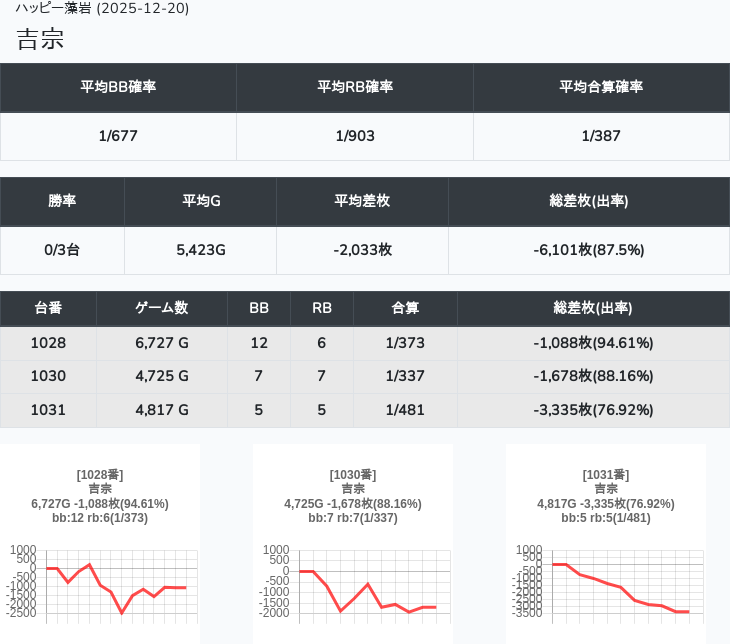Click the 勝率 value 0/3台
This screenshot has width=730, height=644.
(x=62, y=250)
